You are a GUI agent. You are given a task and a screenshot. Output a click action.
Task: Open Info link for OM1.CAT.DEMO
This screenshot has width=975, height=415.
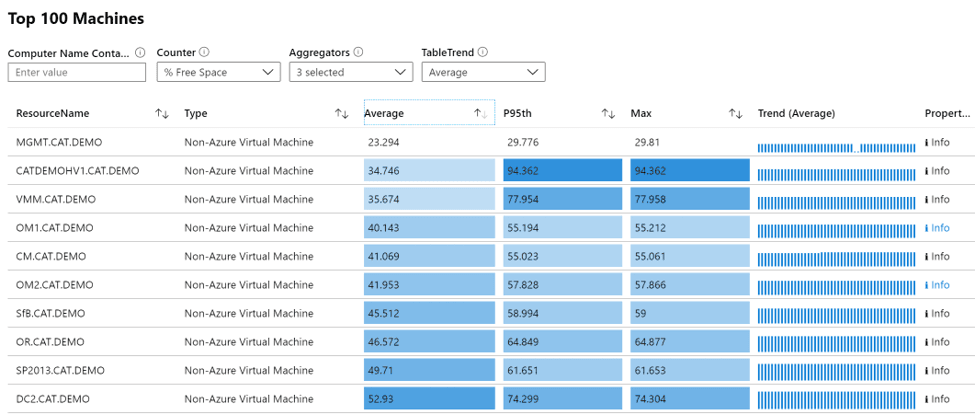(937, 228)
